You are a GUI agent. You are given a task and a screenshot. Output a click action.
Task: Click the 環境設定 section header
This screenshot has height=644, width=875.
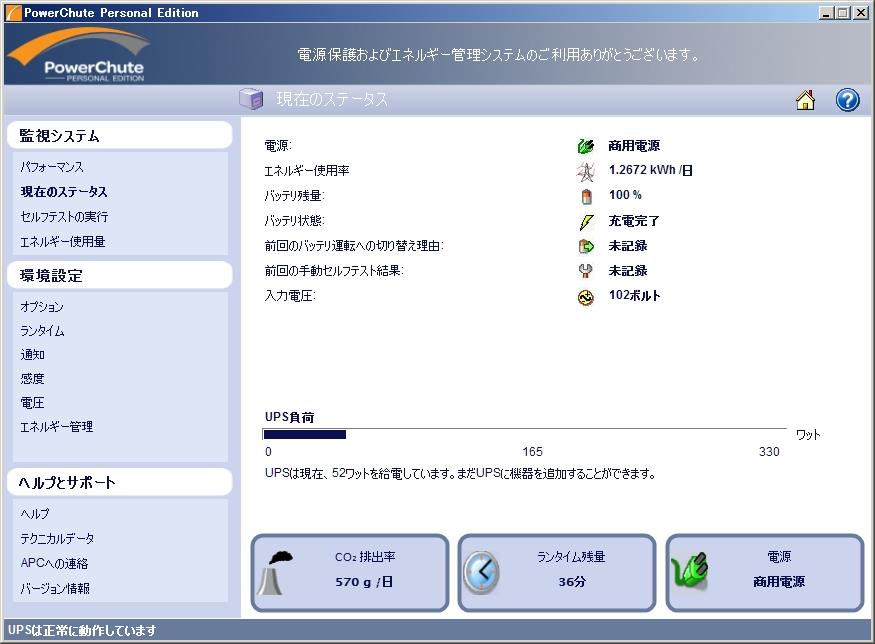tap(119, 275)
